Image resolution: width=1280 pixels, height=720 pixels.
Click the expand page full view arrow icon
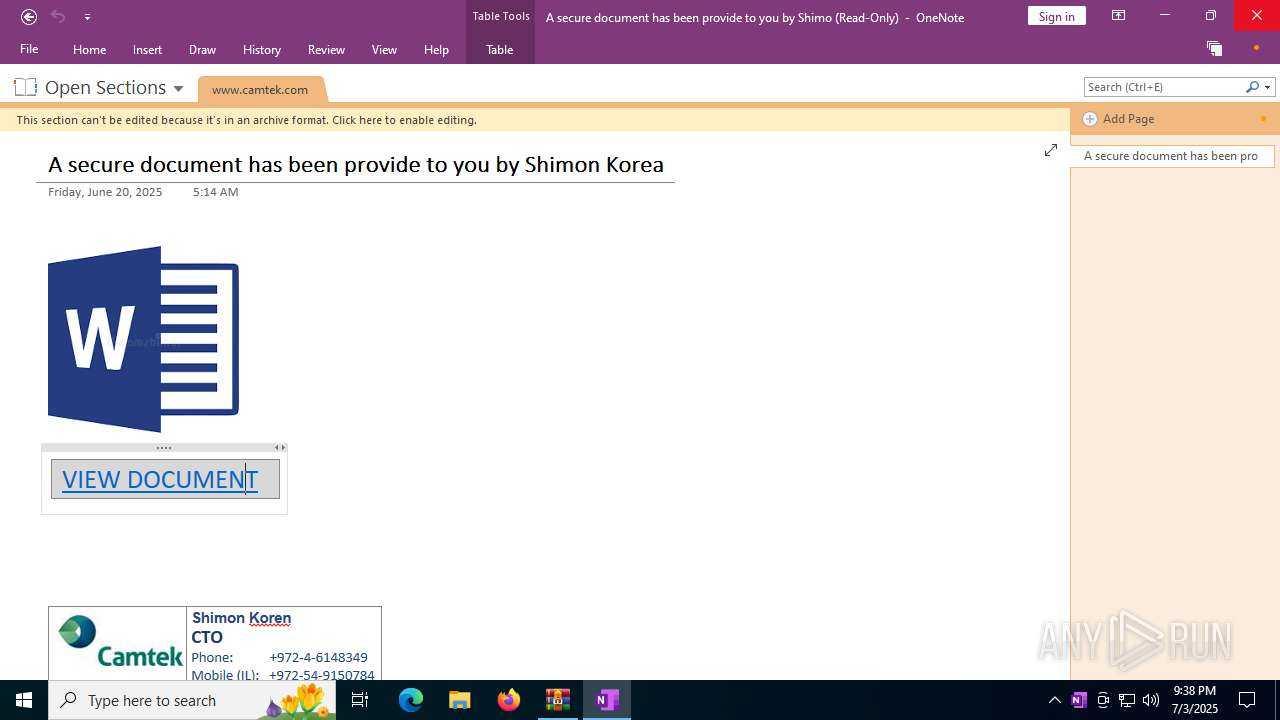pos(1051,150)
